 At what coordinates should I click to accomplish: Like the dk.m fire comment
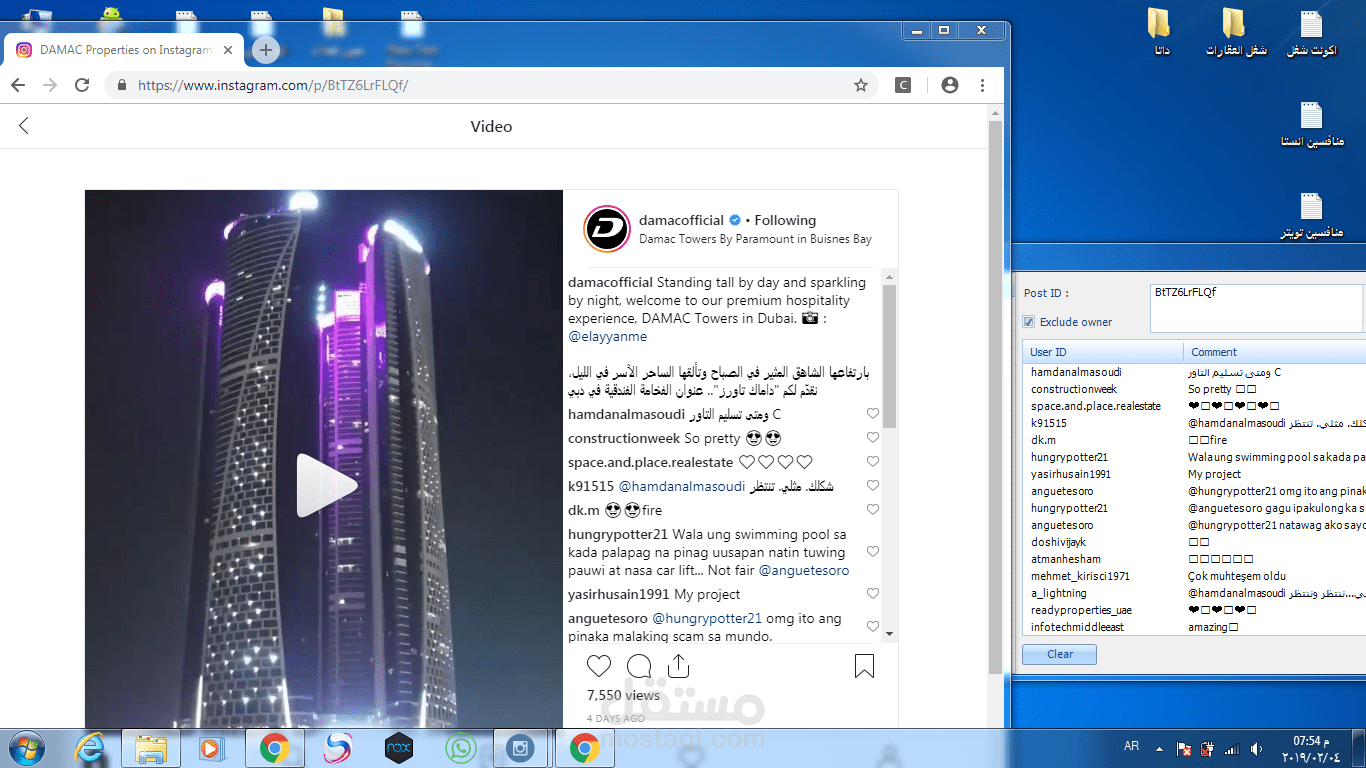point(873,510)
